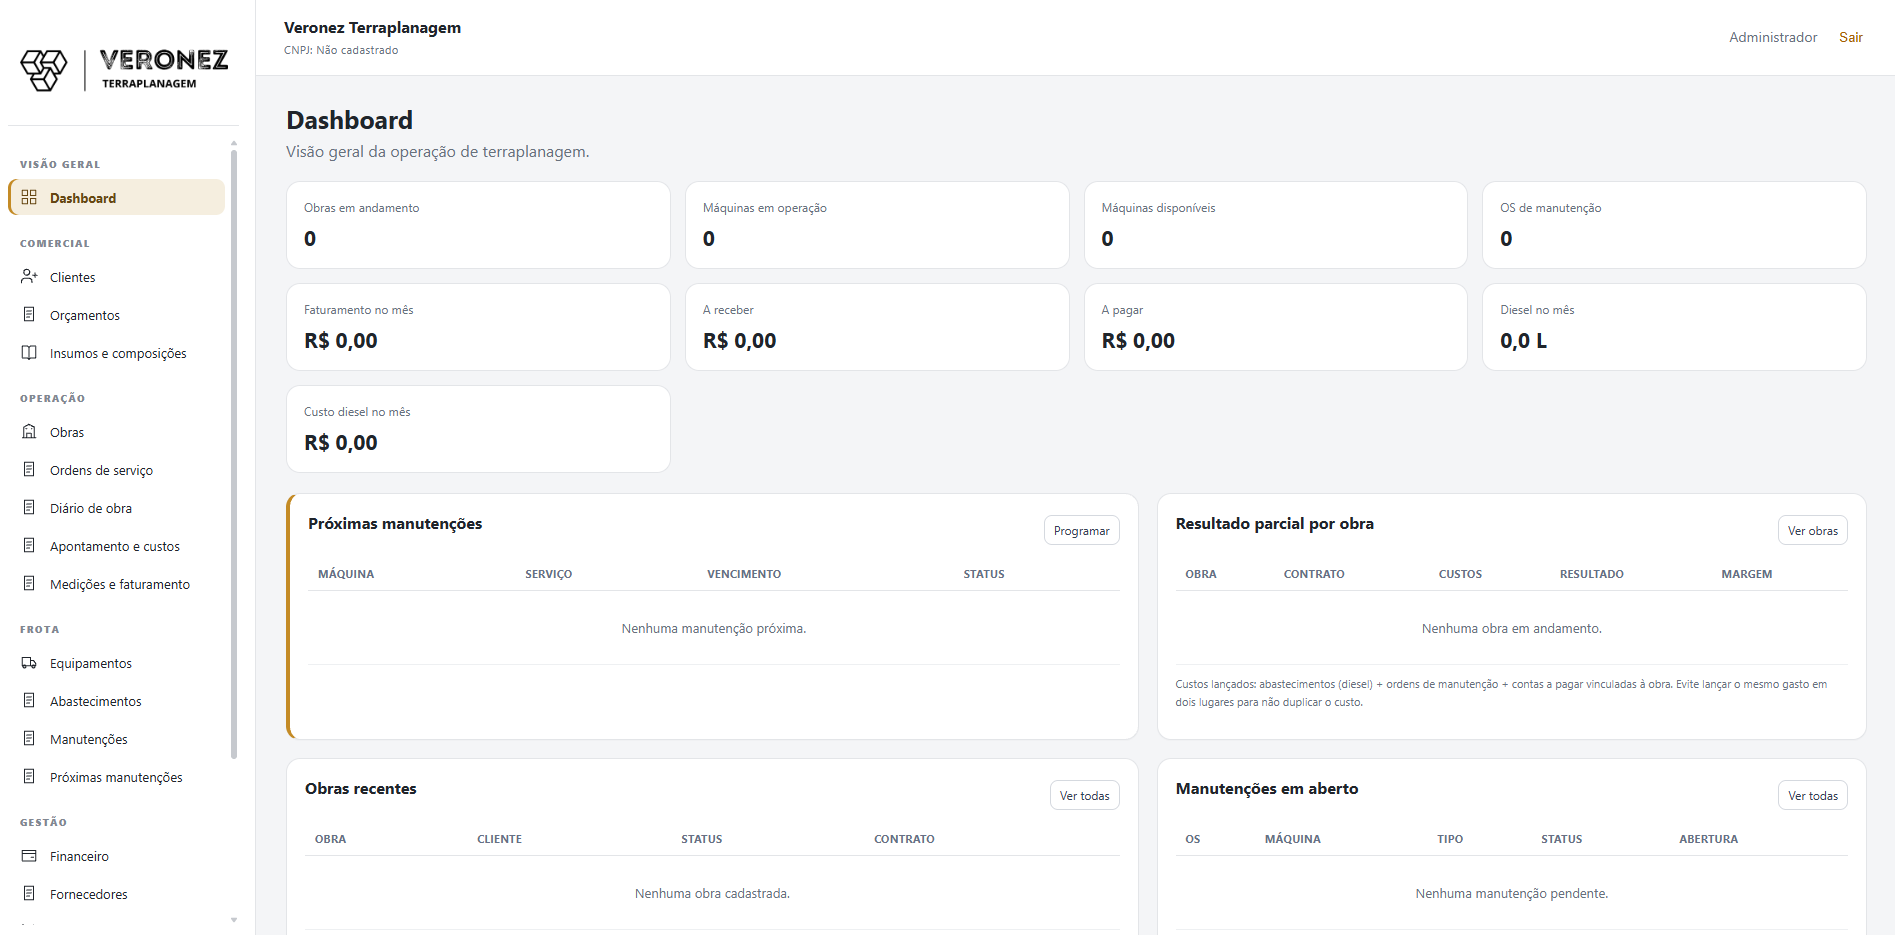
Task: Select the A pagar card
Action: 1276,327
